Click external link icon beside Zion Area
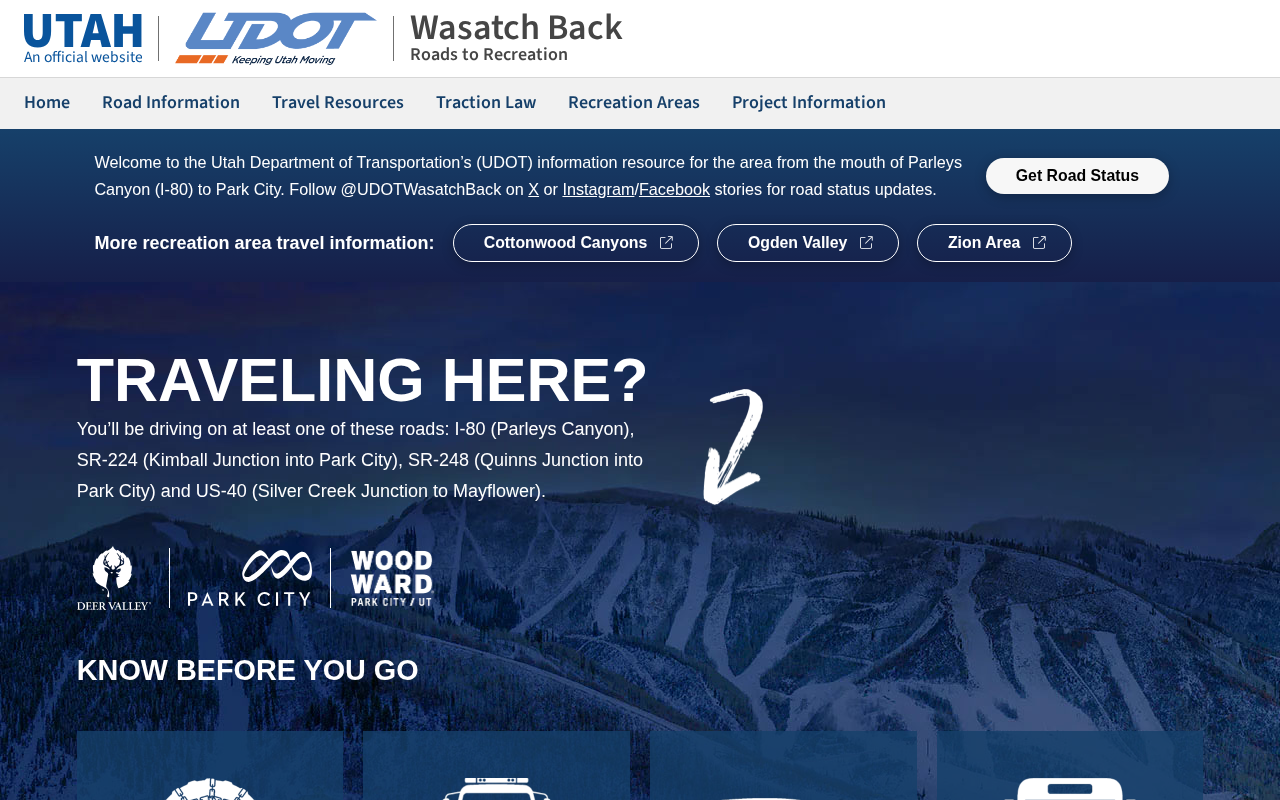The height and width of the screenshot is (800, 1280). pyautogui.click(x=1039, y=243)
